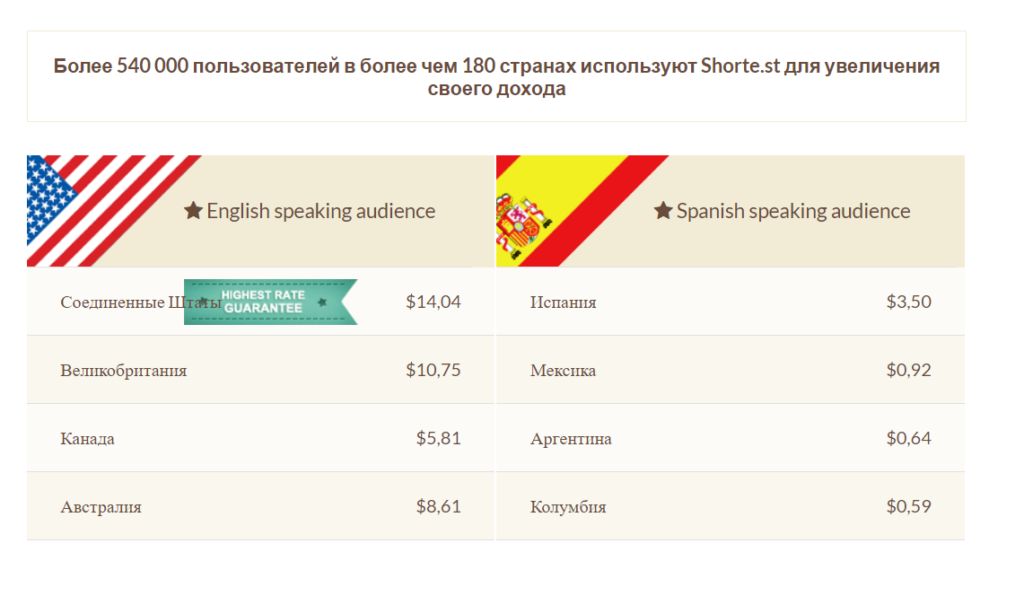This screenshot has width=1024, height=596.
Task: Select the Аргентина row label
Action: pyautogui.click(x=571, y=439)
